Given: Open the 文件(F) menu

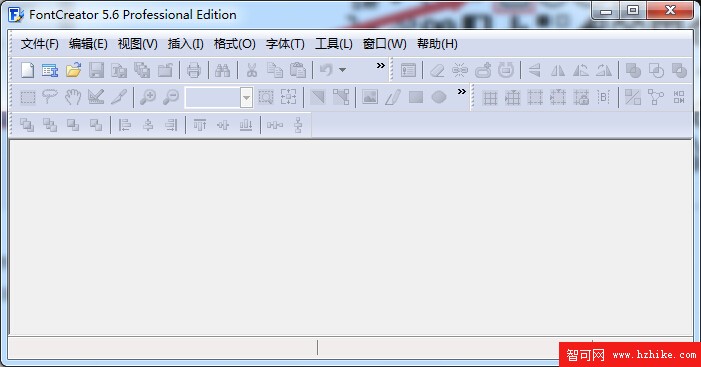Looking at the screenshot, I should click(39, 44).
